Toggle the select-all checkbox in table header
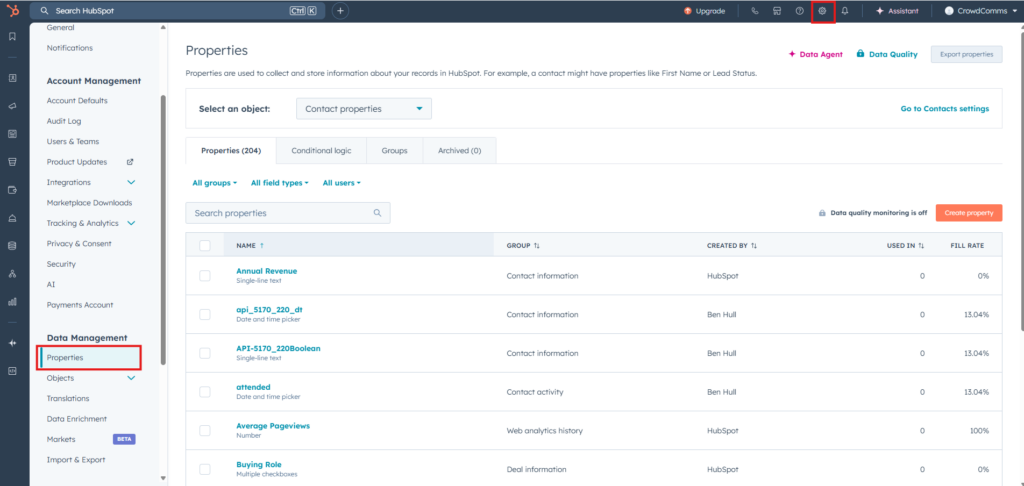 click(x=205, y=245)
